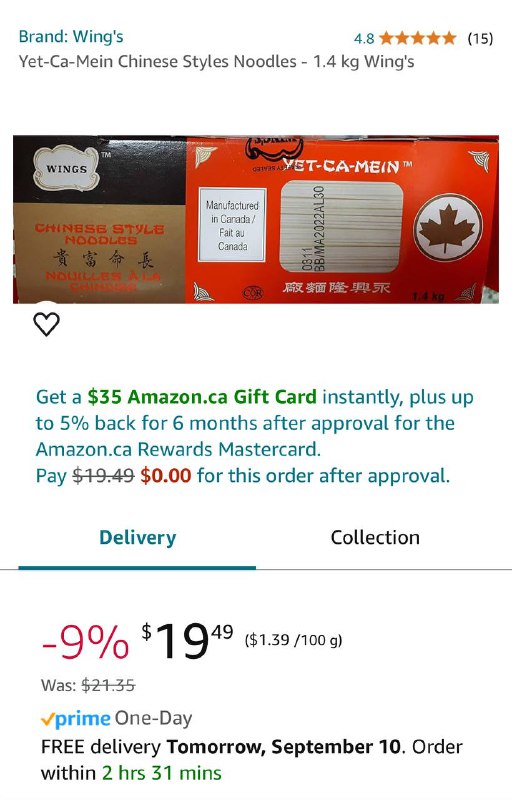Tap Tomorrow, September 10 delivery date
Image resolution: width=512 pixels, height=800 pixels.
(283, 746)
